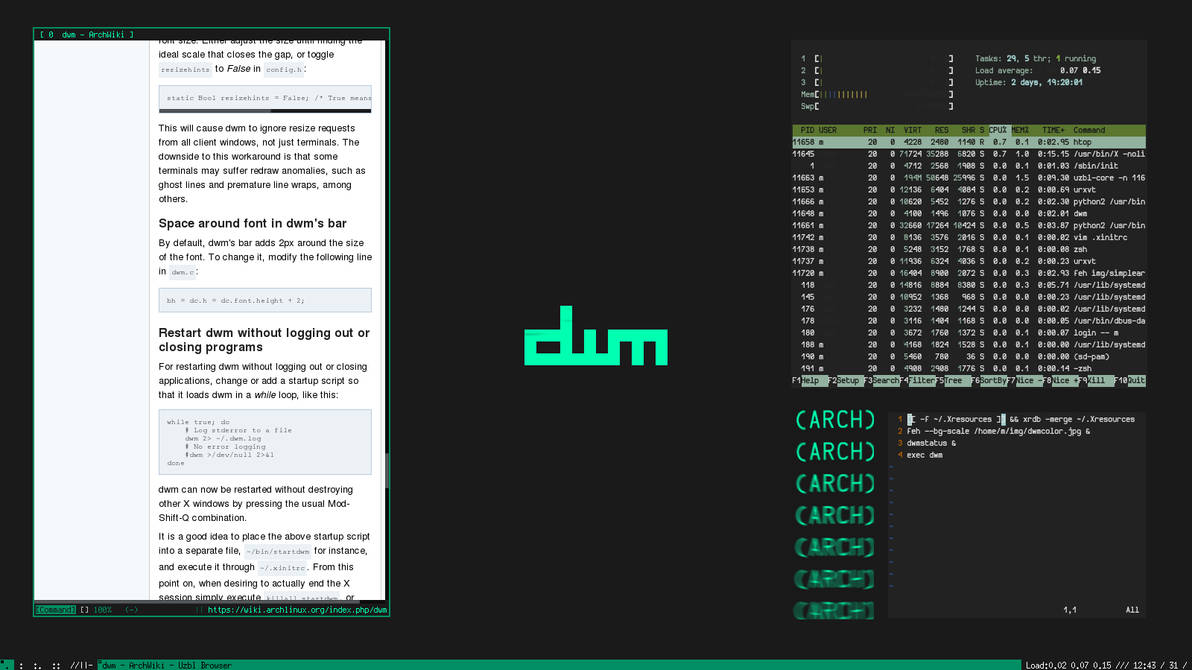Select the vim .xinitrc process row
The width and height of the screenshot is (1192, 670).
[968, 237]
